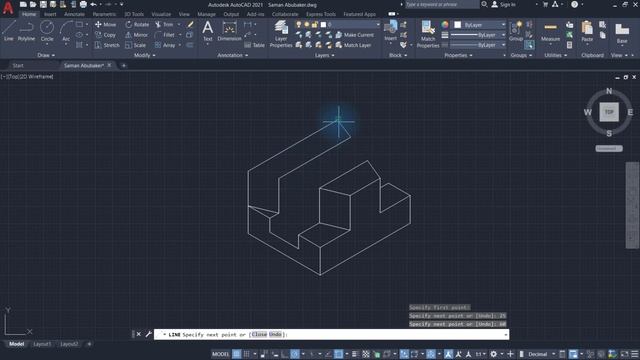Open the Home ribbon tab
The height and width of the screenshot is (360, 640).
pyautogui.click(x=29, y=14)
